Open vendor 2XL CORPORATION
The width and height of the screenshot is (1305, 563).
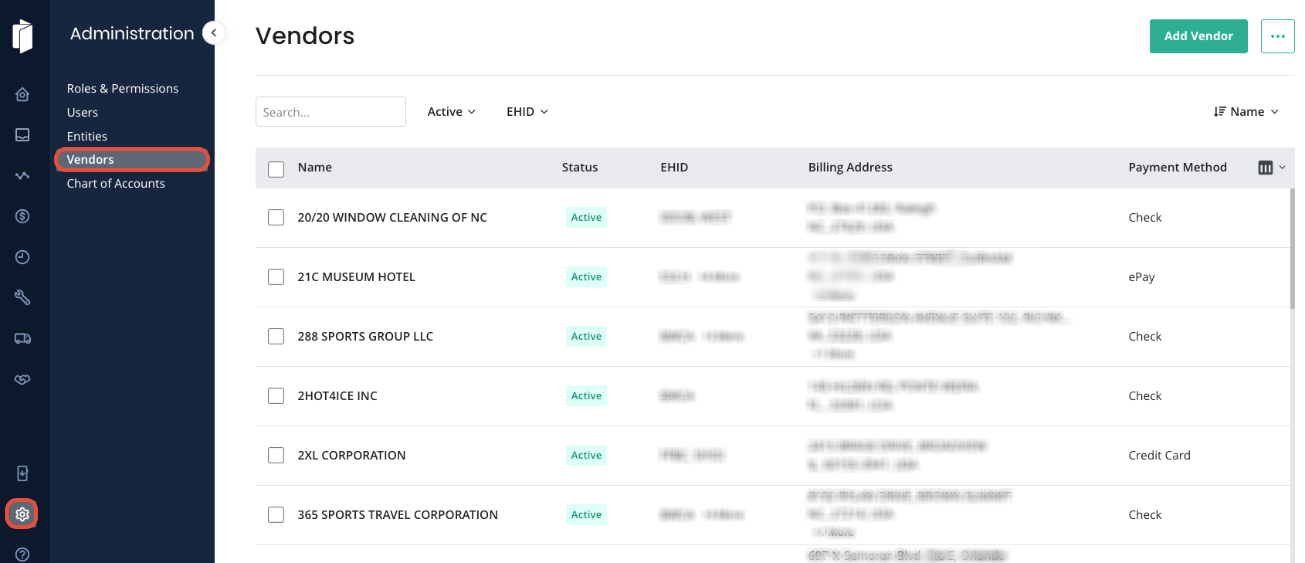352,455
